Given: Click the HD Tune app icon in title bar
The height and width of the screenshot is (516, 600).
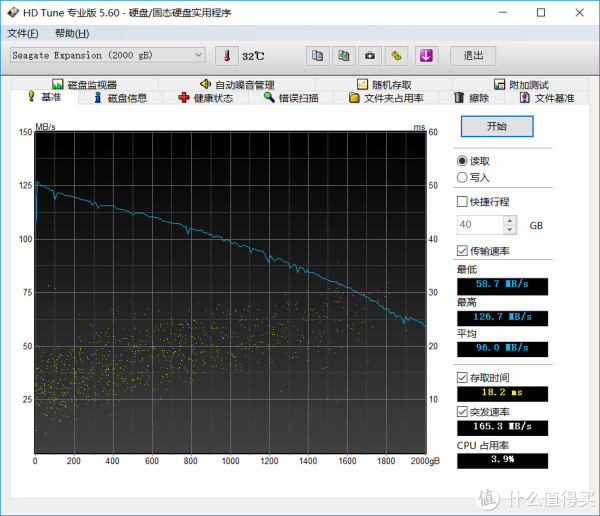Looking at the screenshot, I should click(14, 13).
